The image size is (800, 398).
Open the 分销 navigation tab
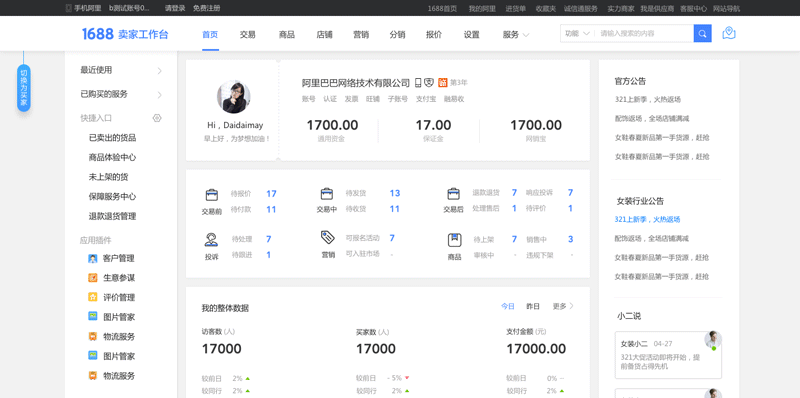pos(397,35)
